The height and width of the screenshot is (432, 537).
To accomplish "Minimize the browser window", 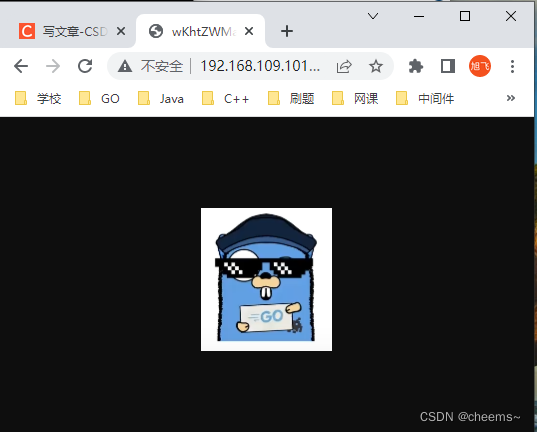I will (x=419, y=16).
